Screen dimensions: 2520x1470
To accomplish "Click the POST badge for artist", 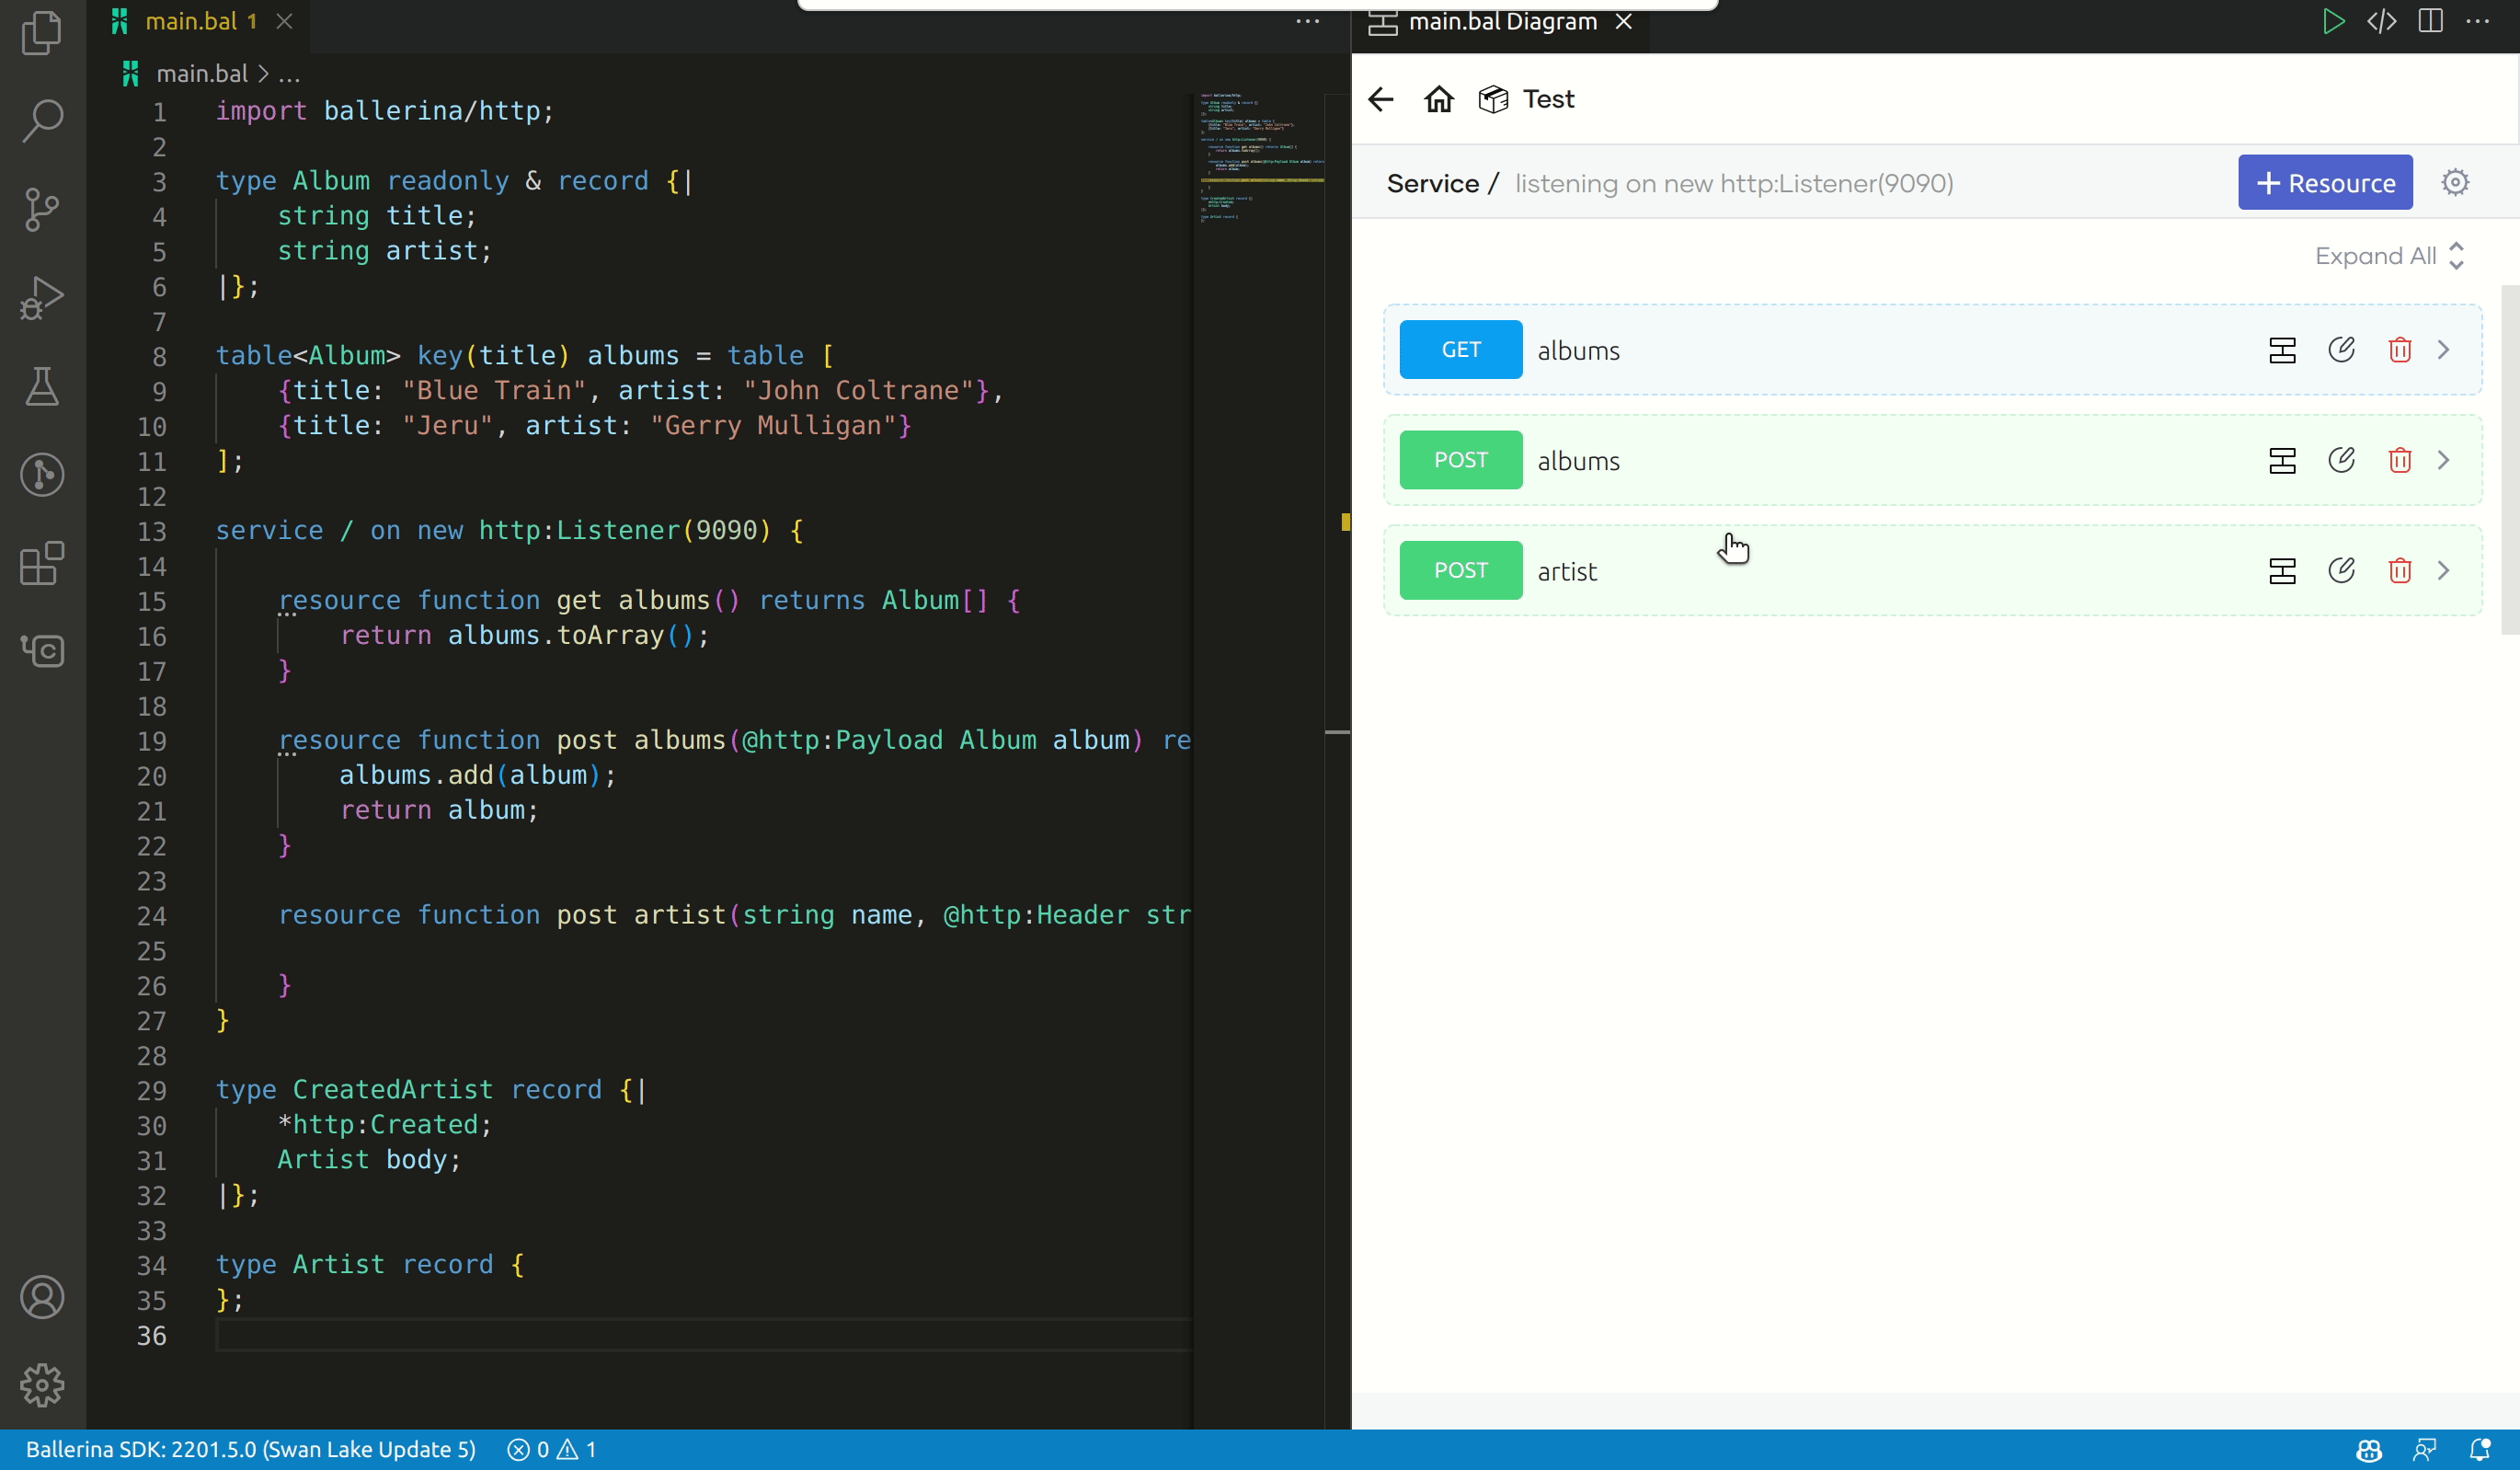I will [x=1461, y=569].
